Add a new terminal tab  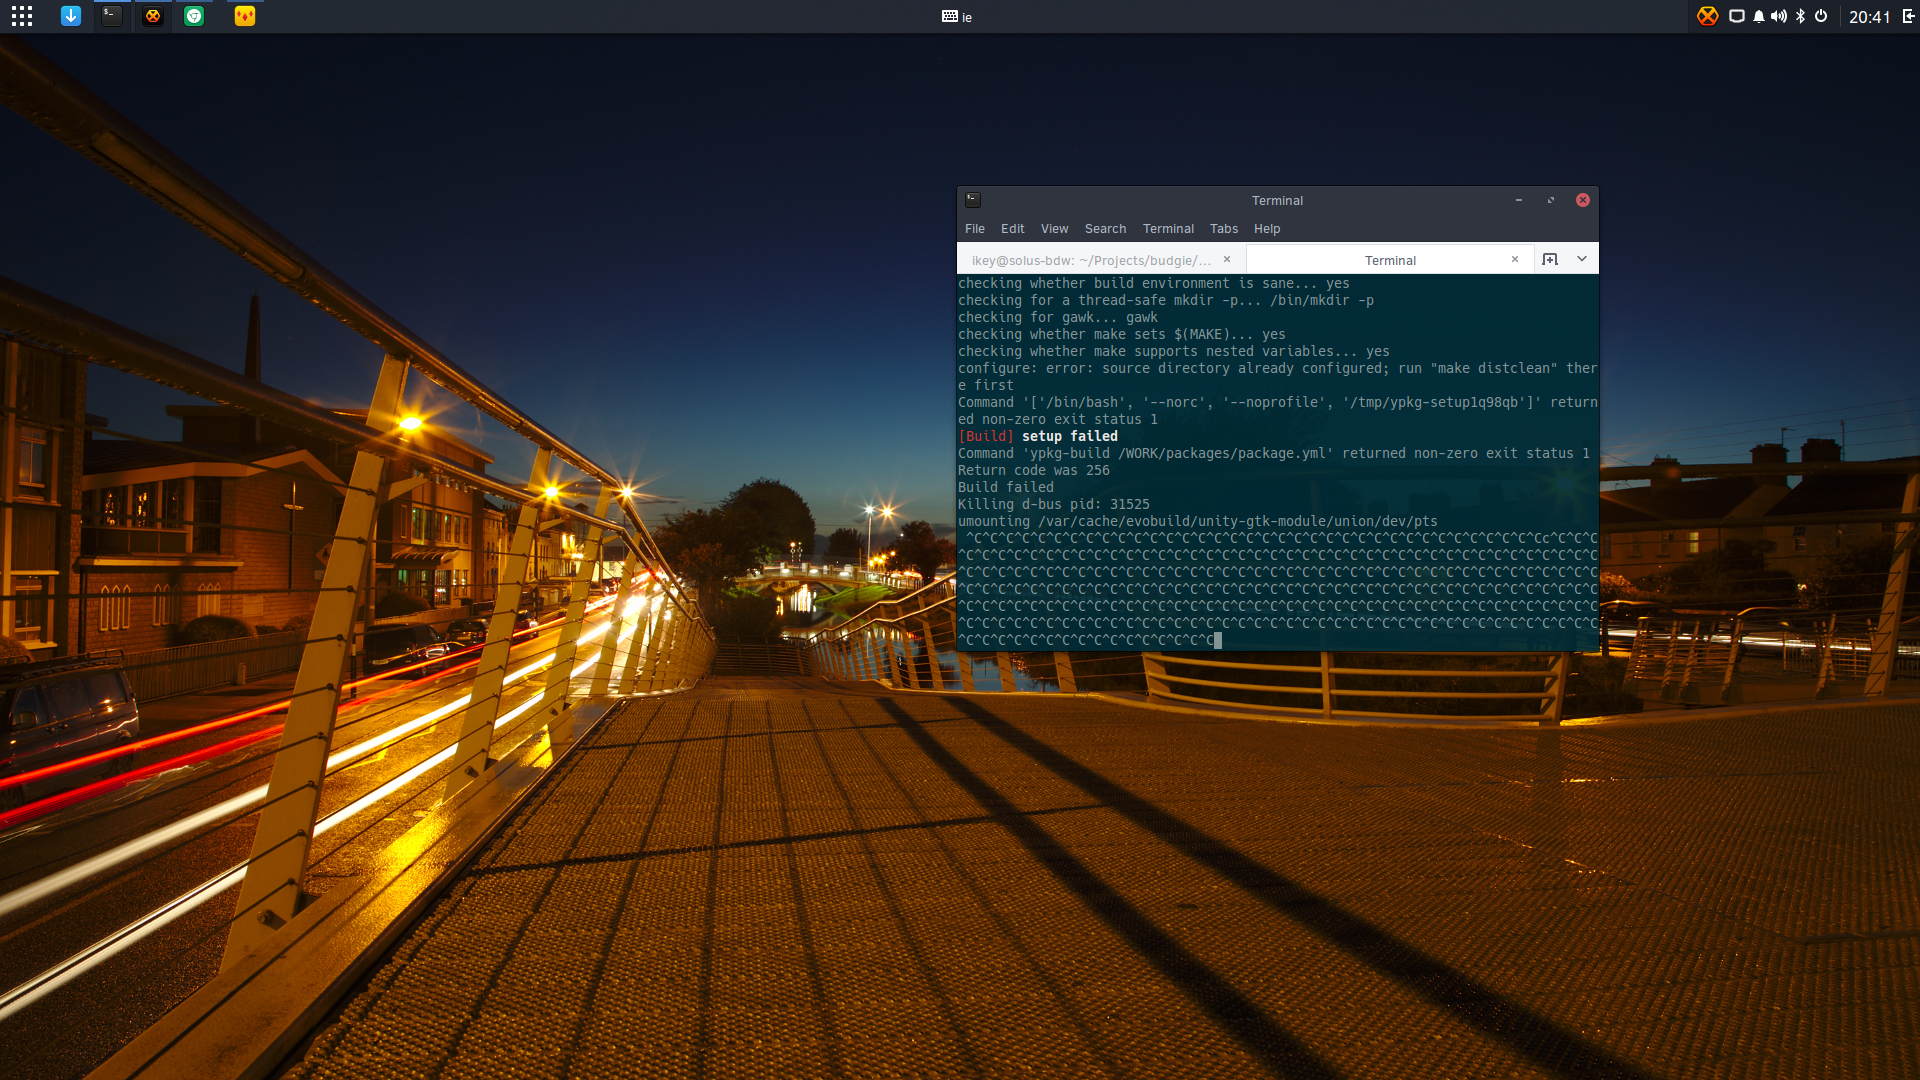click(1550, 259)
